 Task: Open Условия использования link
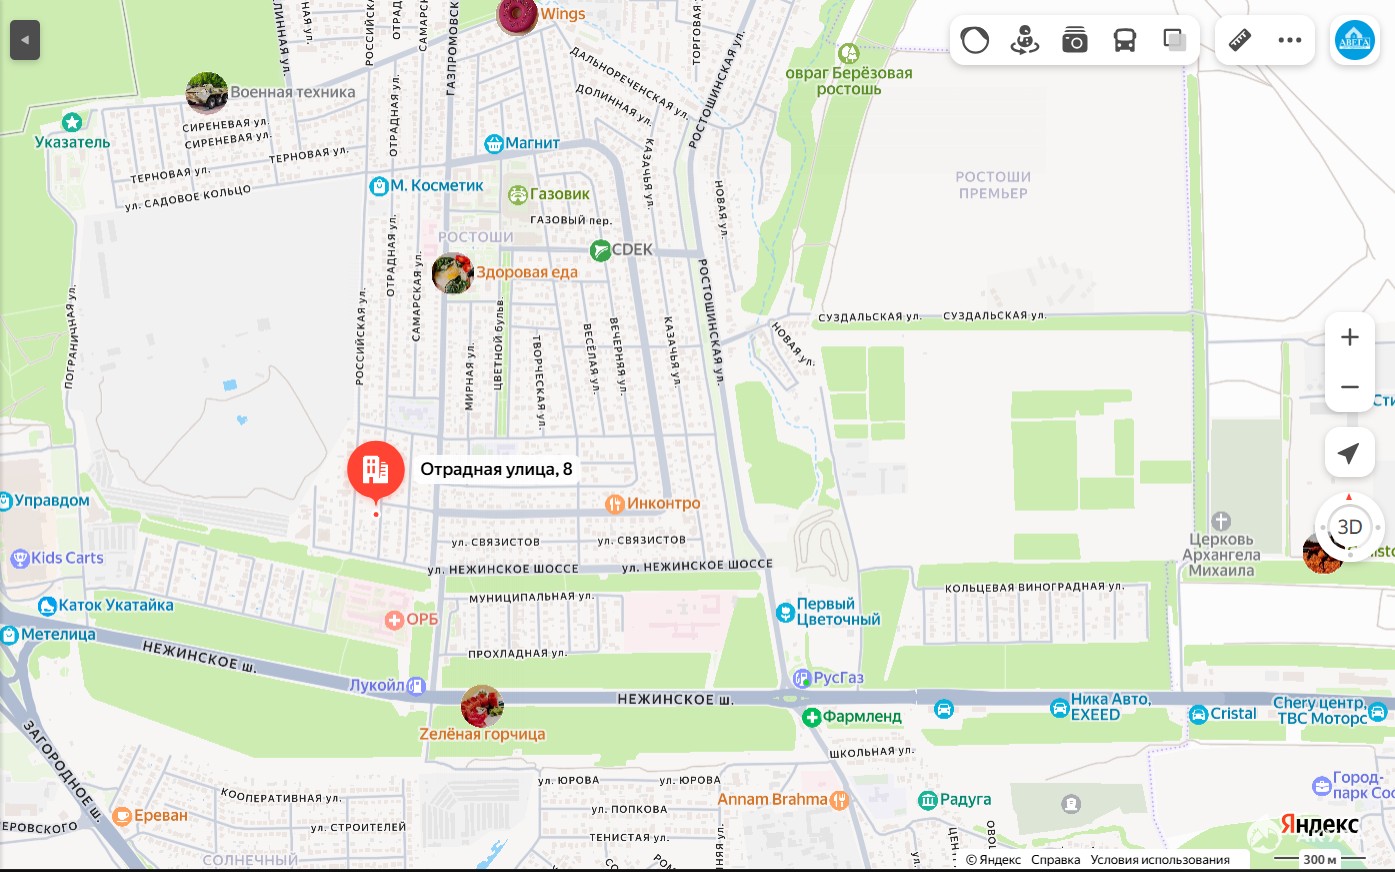(1160, 860)
